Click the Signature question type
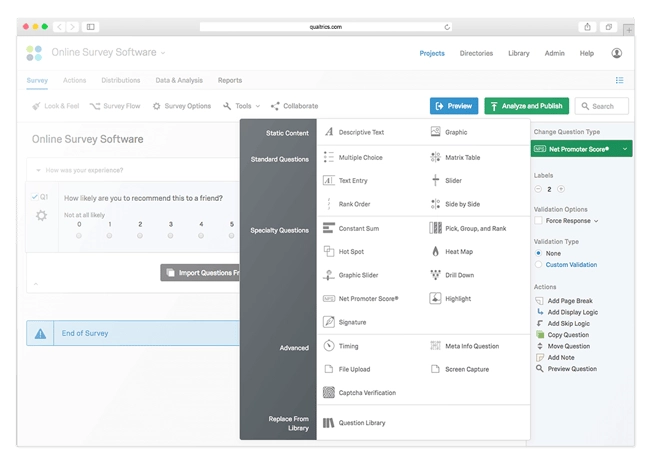Viewport: 650px width, 463px height. click(352, 322)
